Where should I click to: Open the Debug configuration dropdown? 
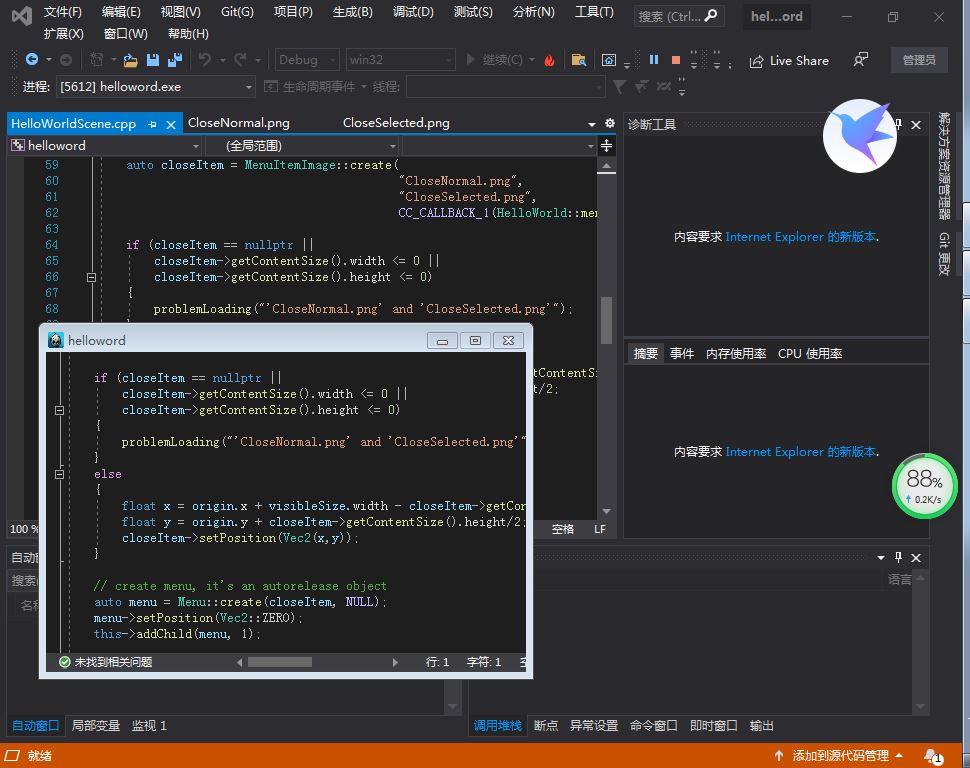pyautogui.click(x=306, y=60)
